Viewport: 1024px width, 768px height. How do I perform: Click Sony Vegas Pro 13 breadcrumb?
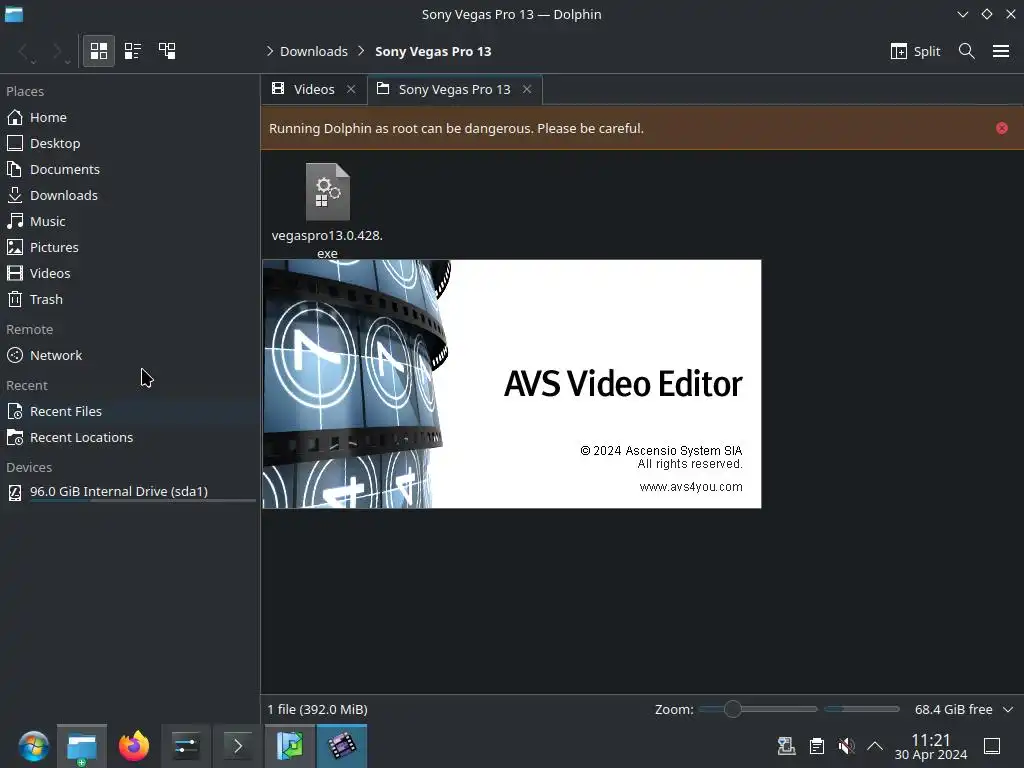[x=433, y=52]
